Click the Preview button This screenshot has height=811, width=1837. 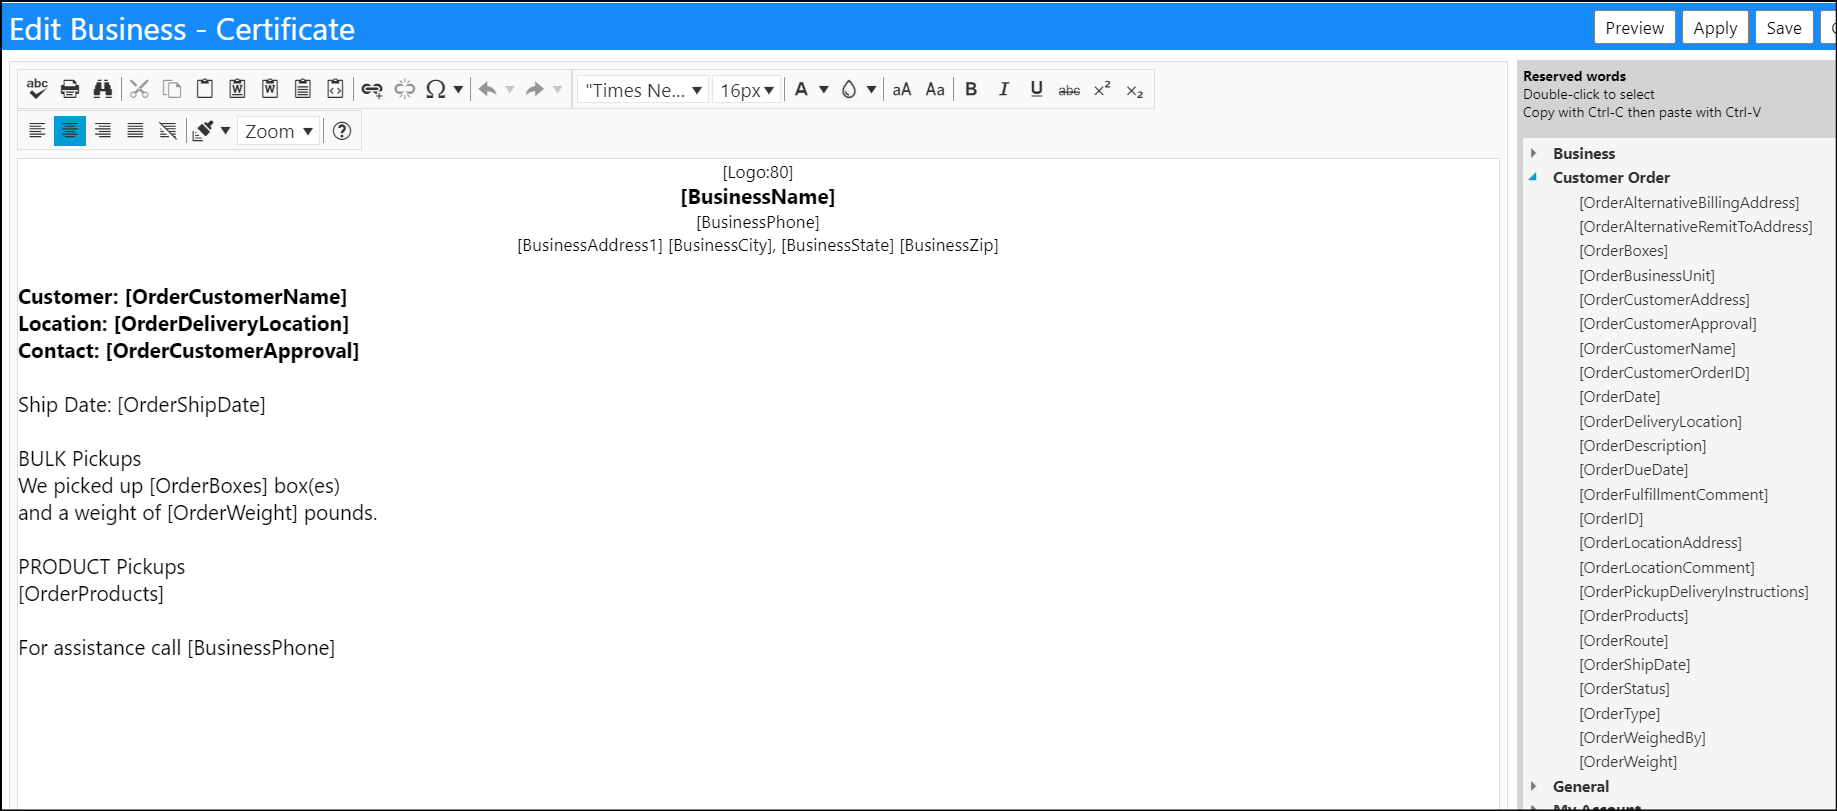tap(1635, 28)
